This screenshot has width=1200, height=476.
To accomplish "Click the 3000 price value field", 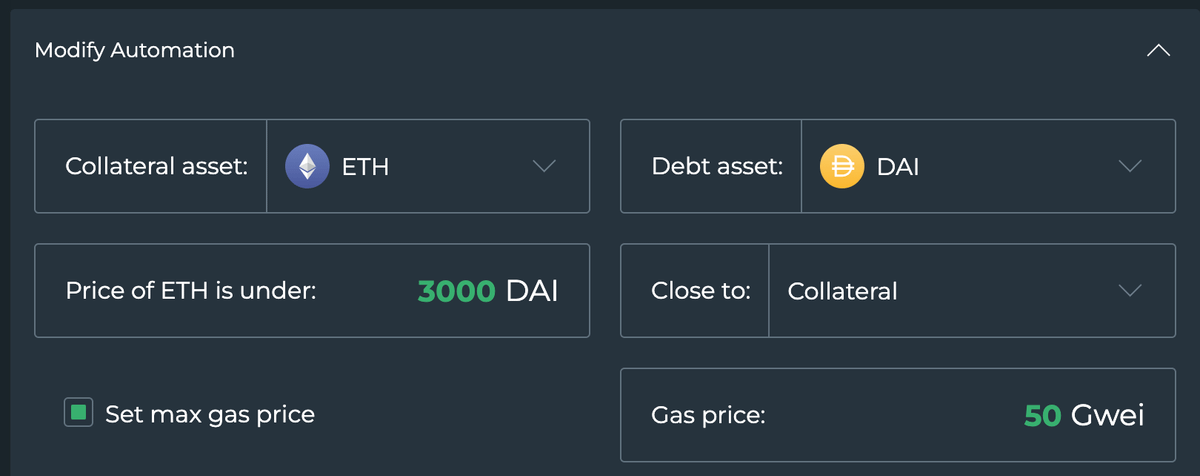I will tap(456, 292).
